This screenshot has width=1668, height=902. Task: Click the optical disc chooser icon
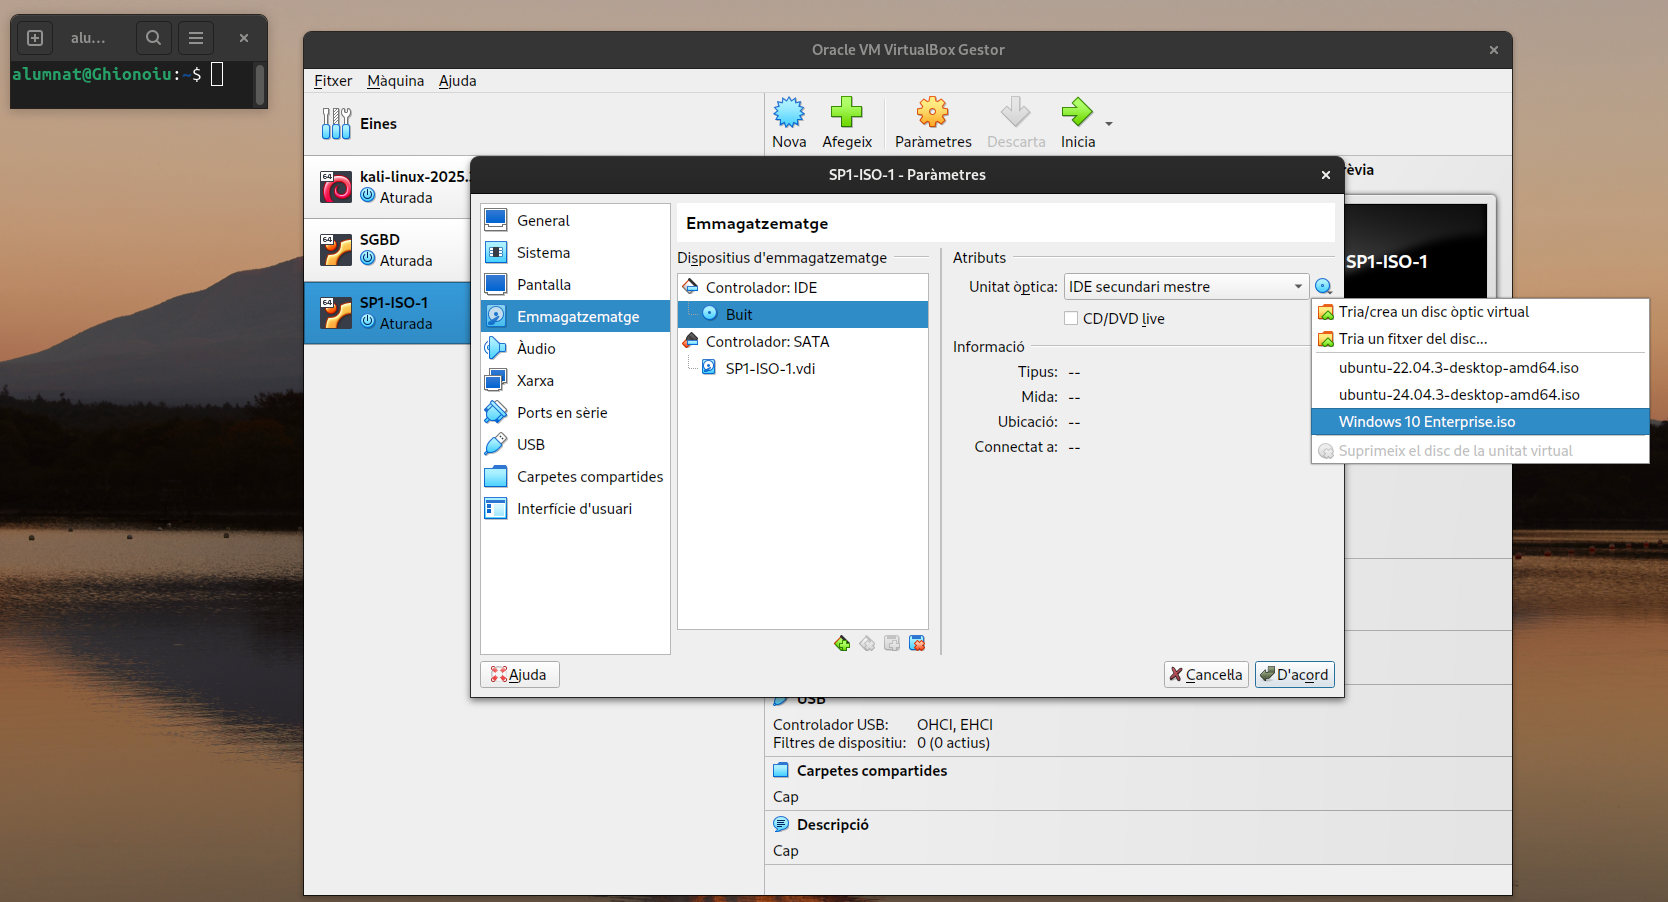[1323, 287]
